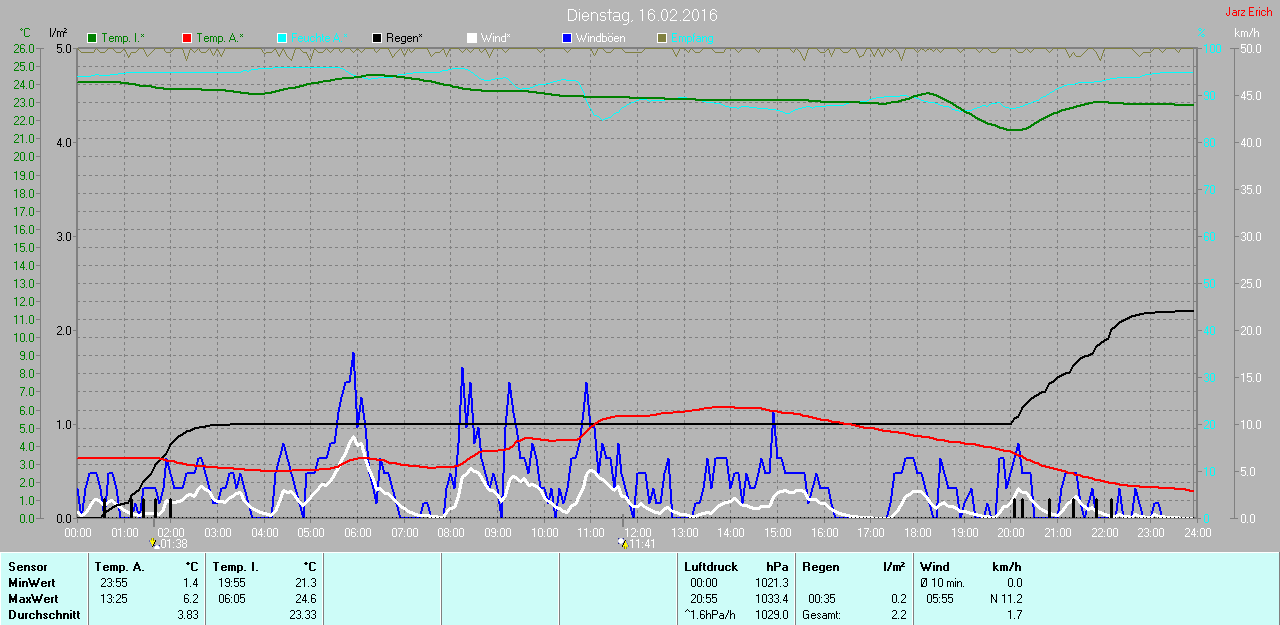Select the Durchschnitt row label
The width and height of the screenshot is (1280, 625).
pos(44,615)
